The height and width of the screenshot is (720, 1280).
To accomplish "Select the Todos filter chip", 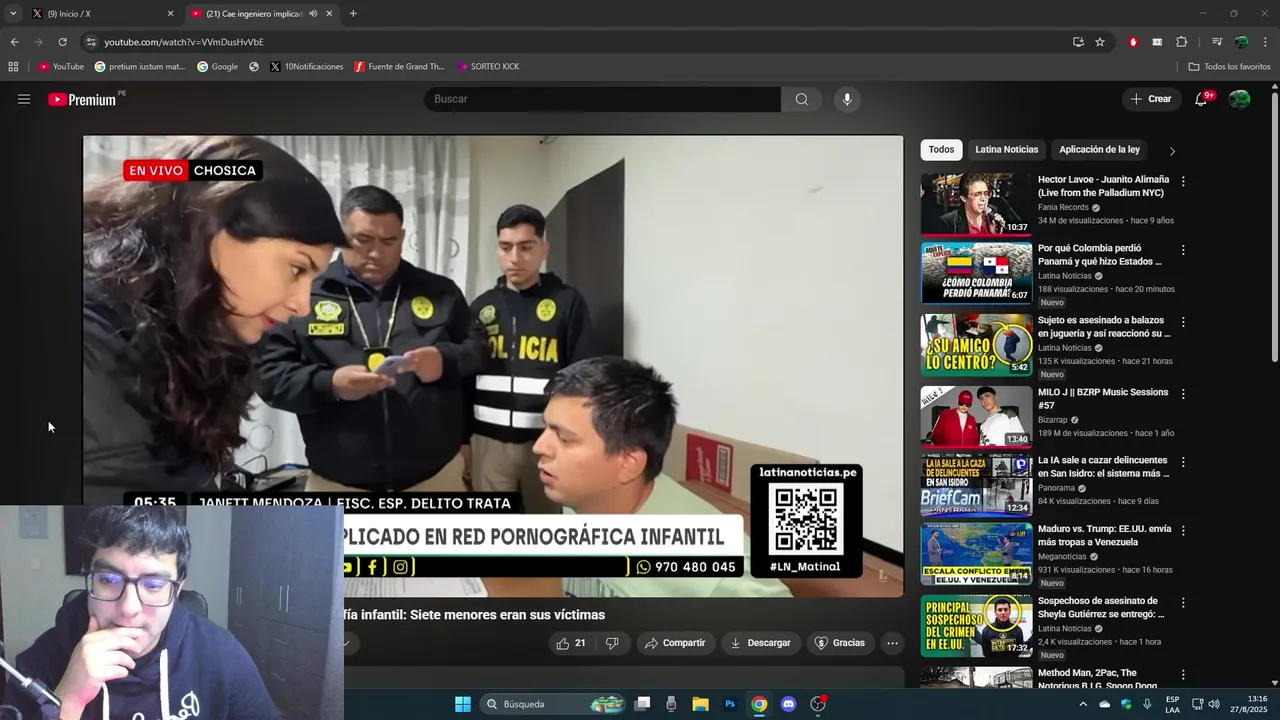I will coord(941,150).
